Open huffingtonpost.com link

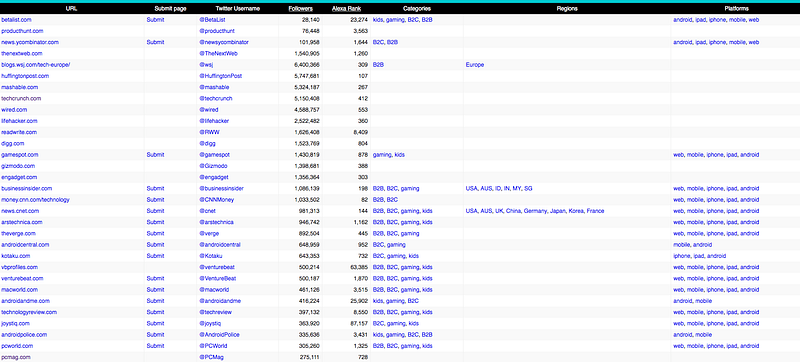(25, 76)
